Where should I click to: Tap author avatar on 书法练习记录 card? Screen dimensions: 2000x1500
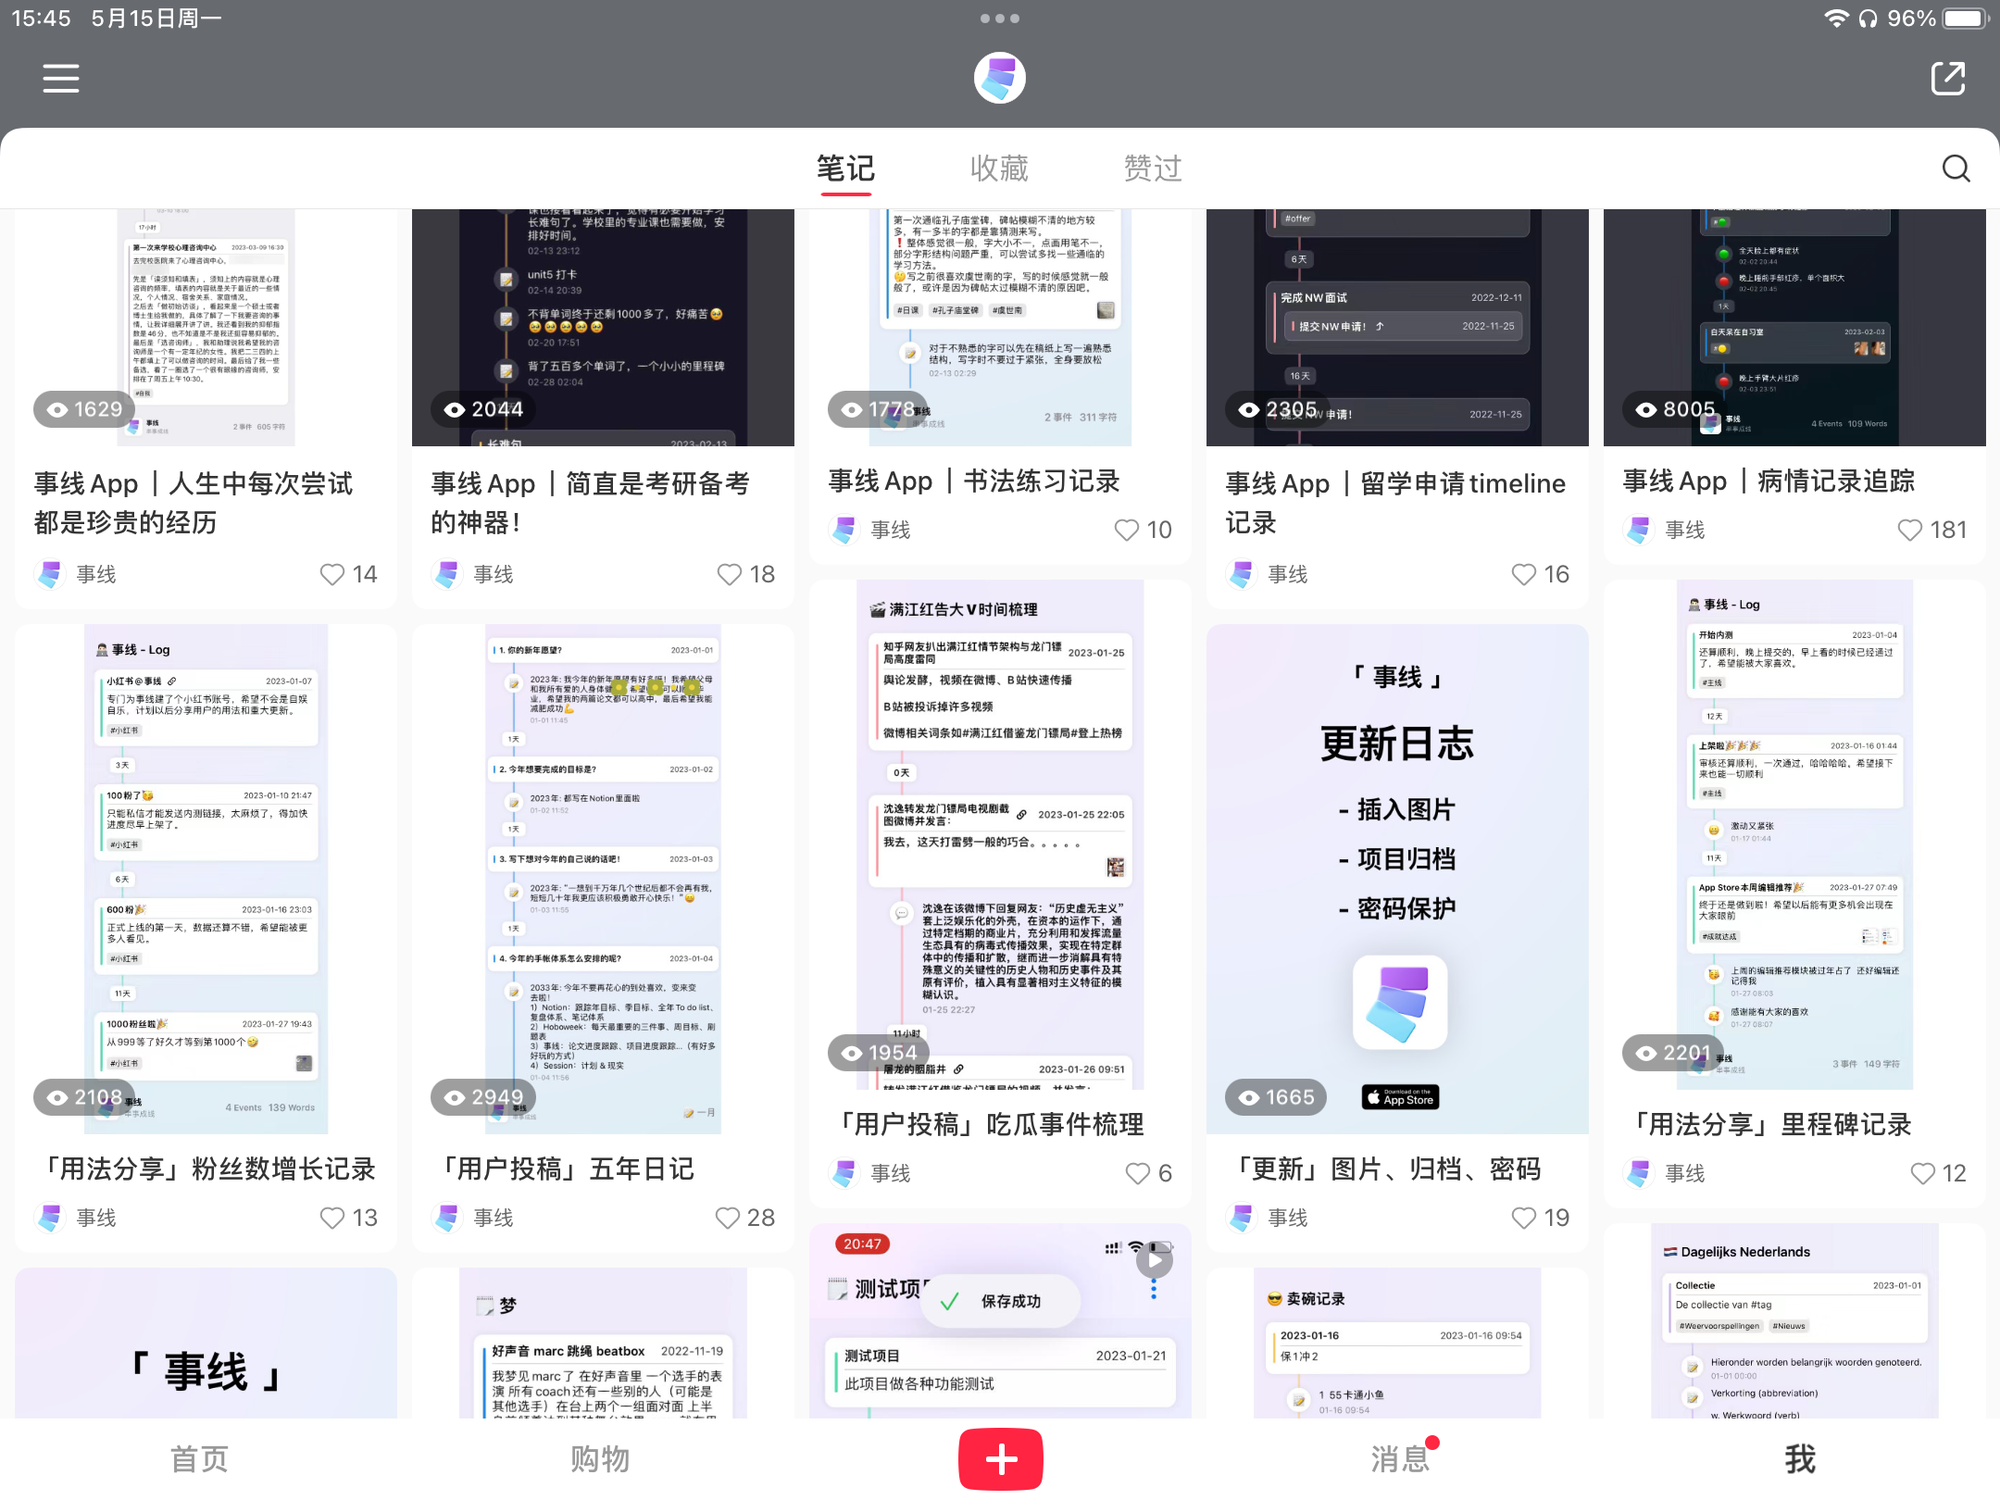point(845,530)
